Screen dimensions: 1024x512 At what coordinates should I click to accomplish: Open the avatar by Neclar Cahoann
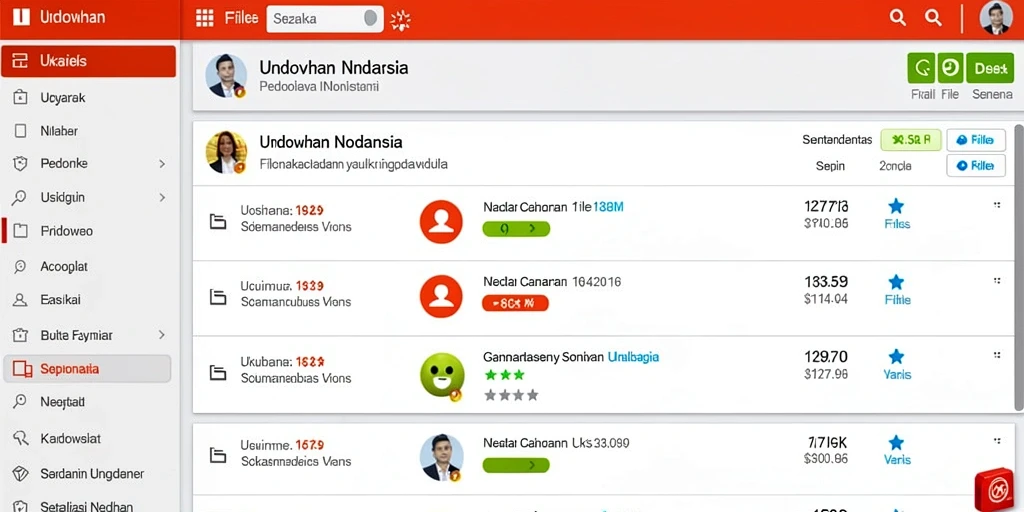441,456
